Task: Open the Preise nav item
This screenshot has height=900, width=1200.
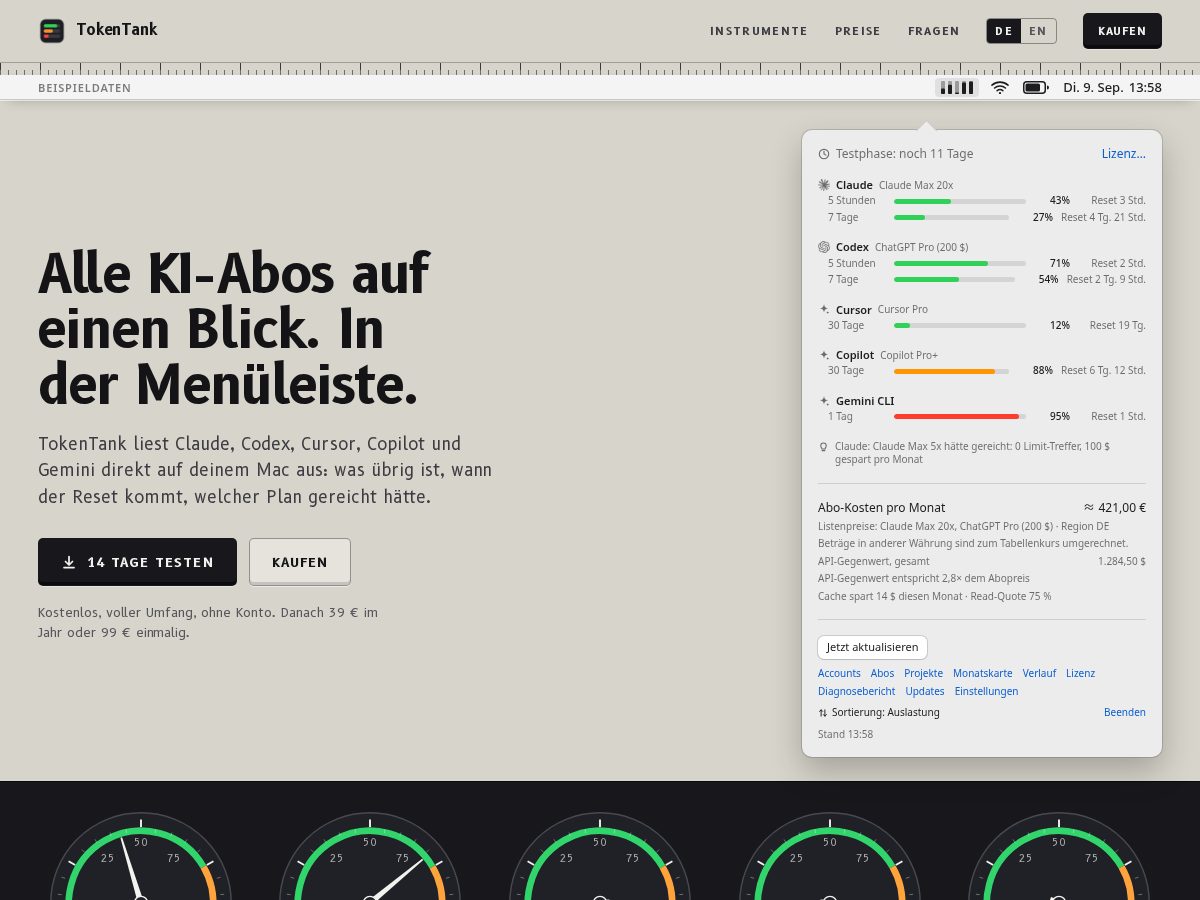Action: [858, 31]
